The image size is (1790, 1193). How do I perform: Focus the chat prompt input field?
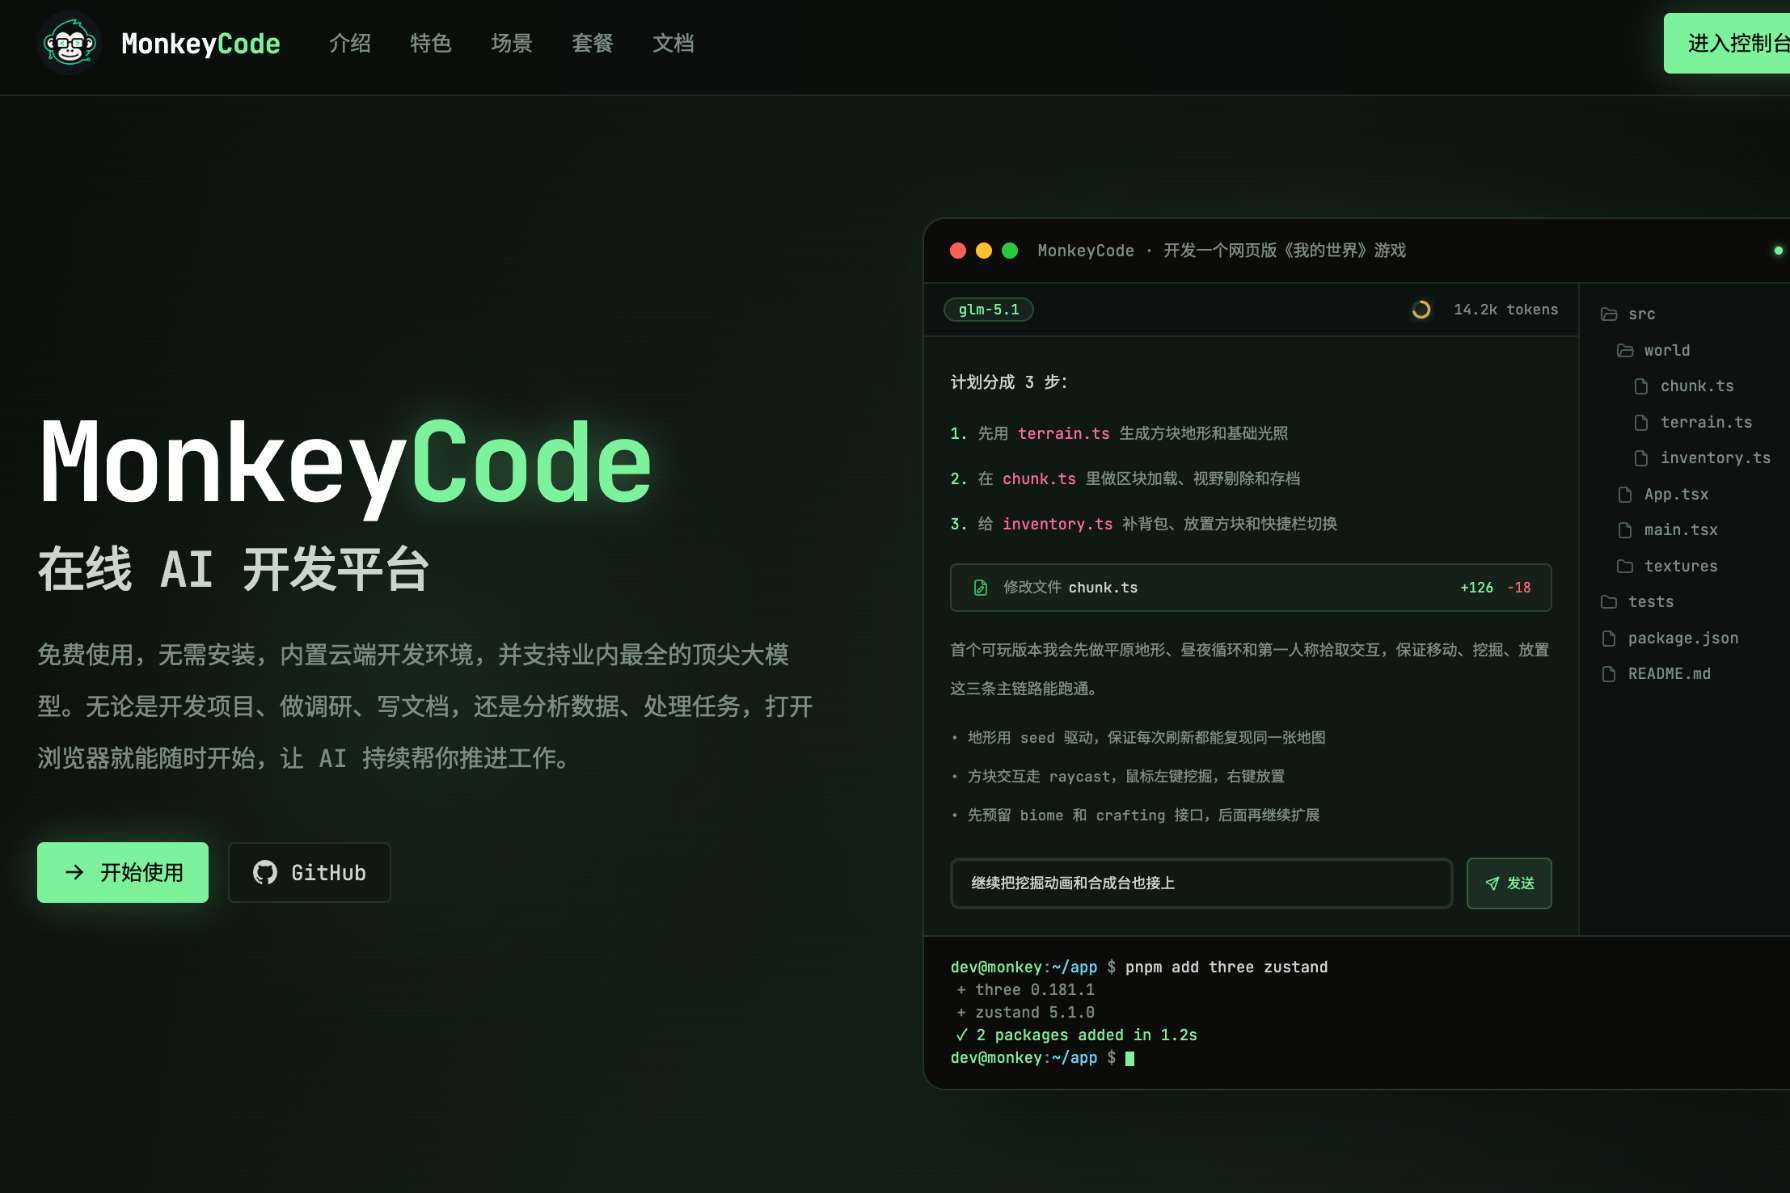coord(1201,883)
